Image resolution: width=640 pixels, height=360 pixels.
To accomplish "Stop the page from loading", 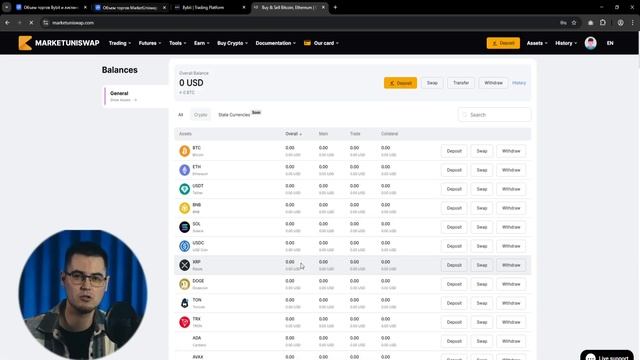I will [31, 23].
